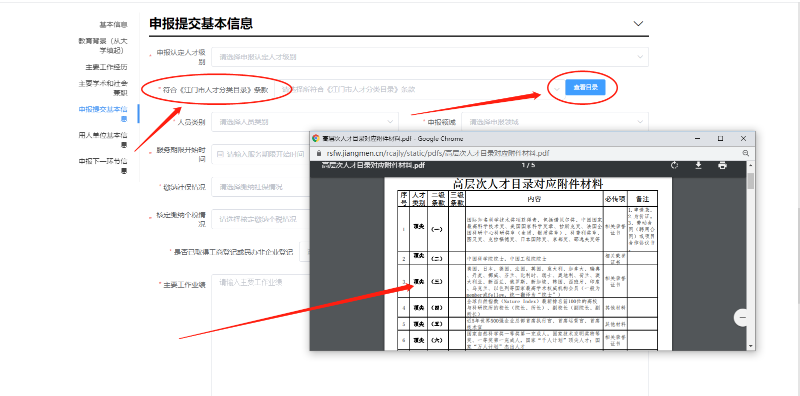Click the 人才类别 column header in the PDF table
Image resolution: width=800 pixels, height=396 pixels.
pos(419,199)
